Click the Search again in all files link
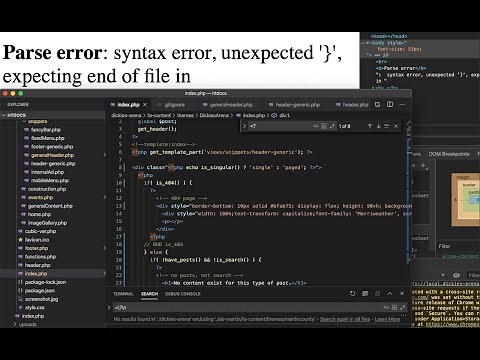The image size is (480, 360). point(345,319)
